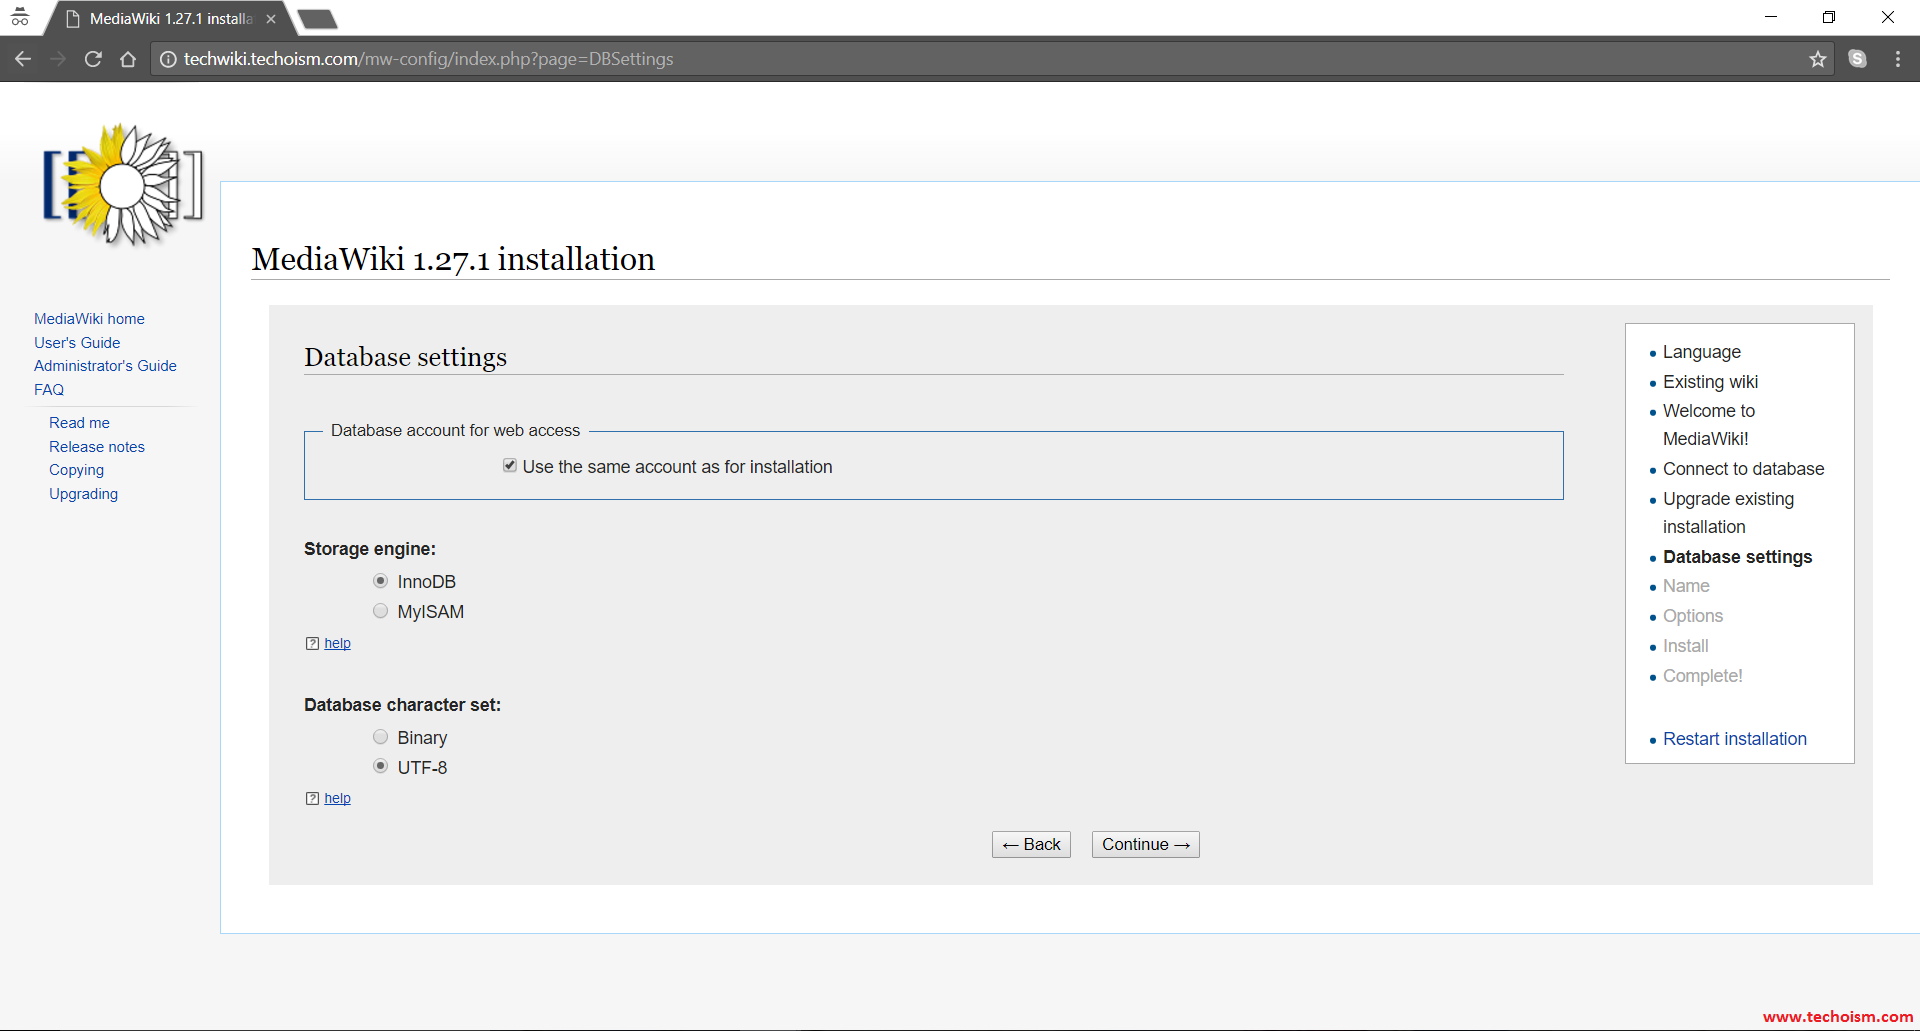Minimize the browser window
Image resolution: width=1920 pixels, height=1031 pixels.
coord(1771,17)
